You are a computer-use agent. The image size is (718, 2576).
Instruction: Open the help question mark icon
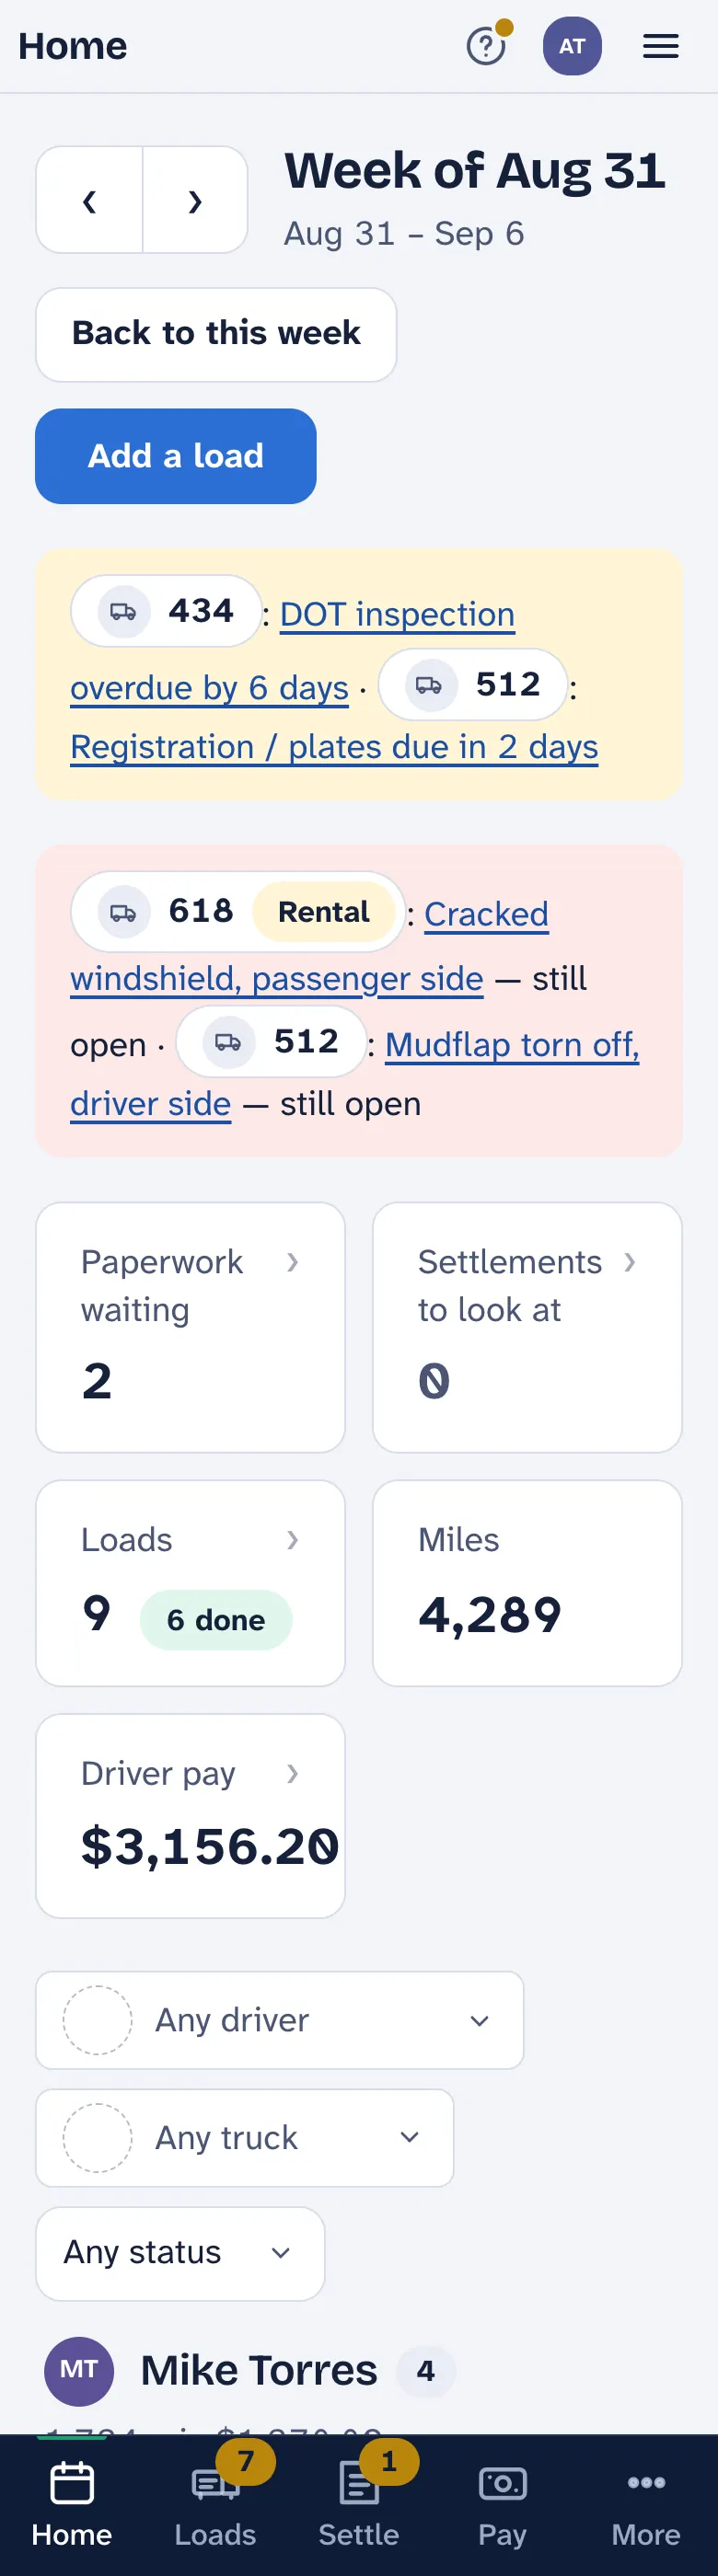coord(487,46)
